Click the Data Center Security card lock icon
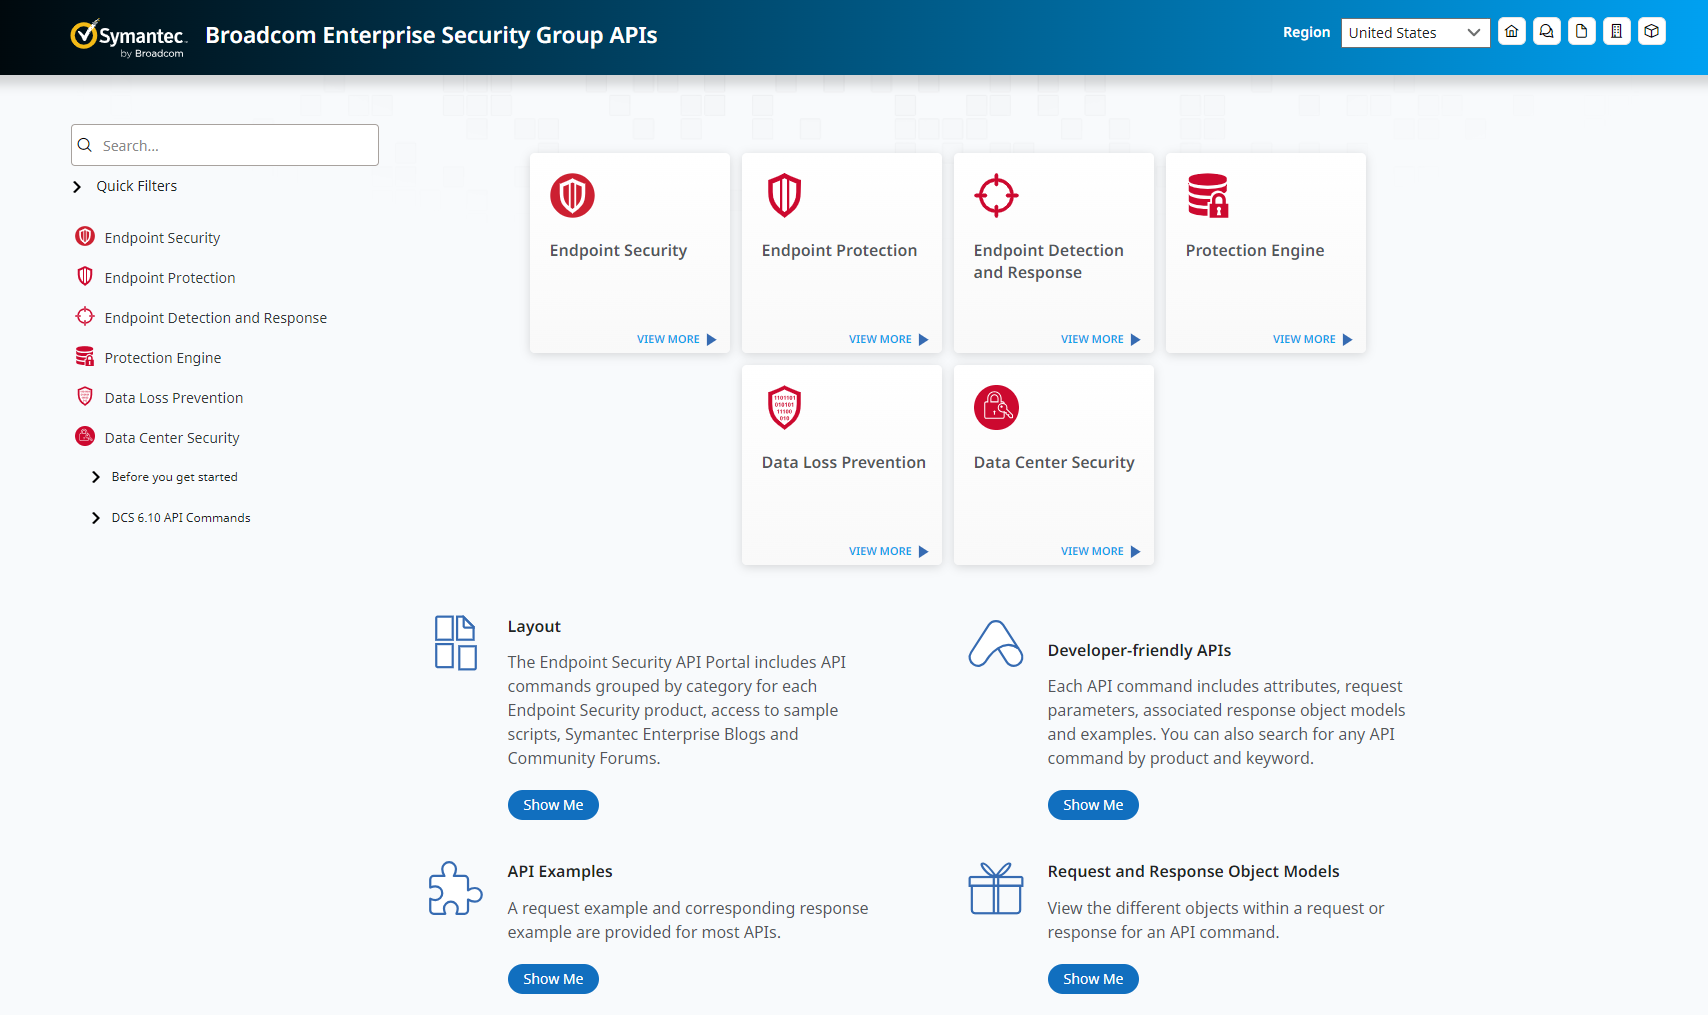 [x=996, y=407]
